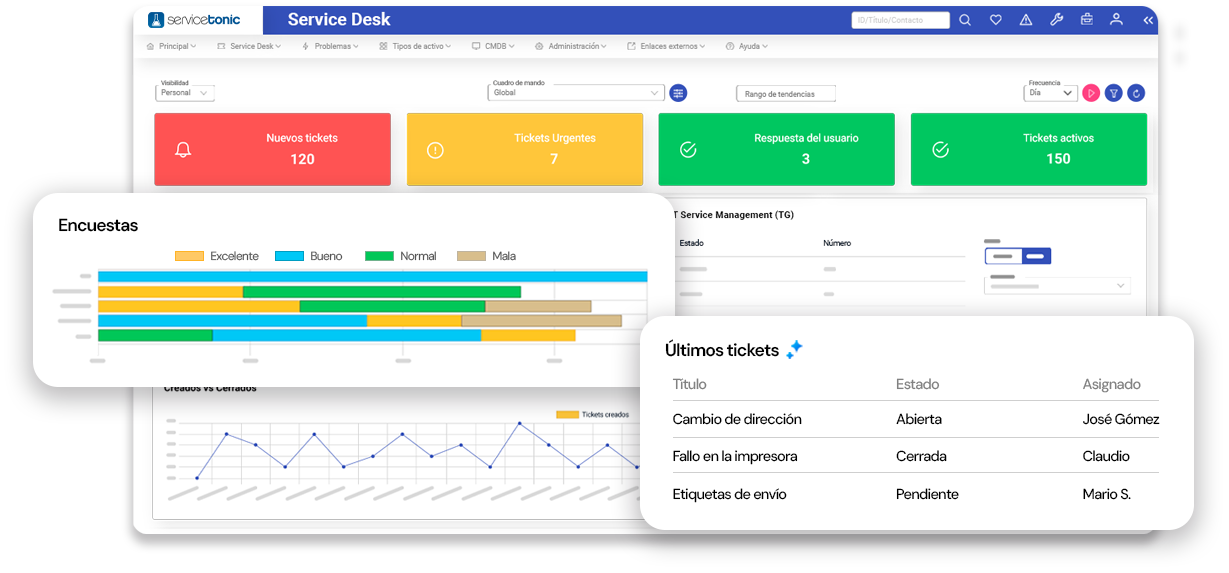Open the briefcase icon in header
The width and height of the screenshot is (1229, 573).
pos(1086,20)
